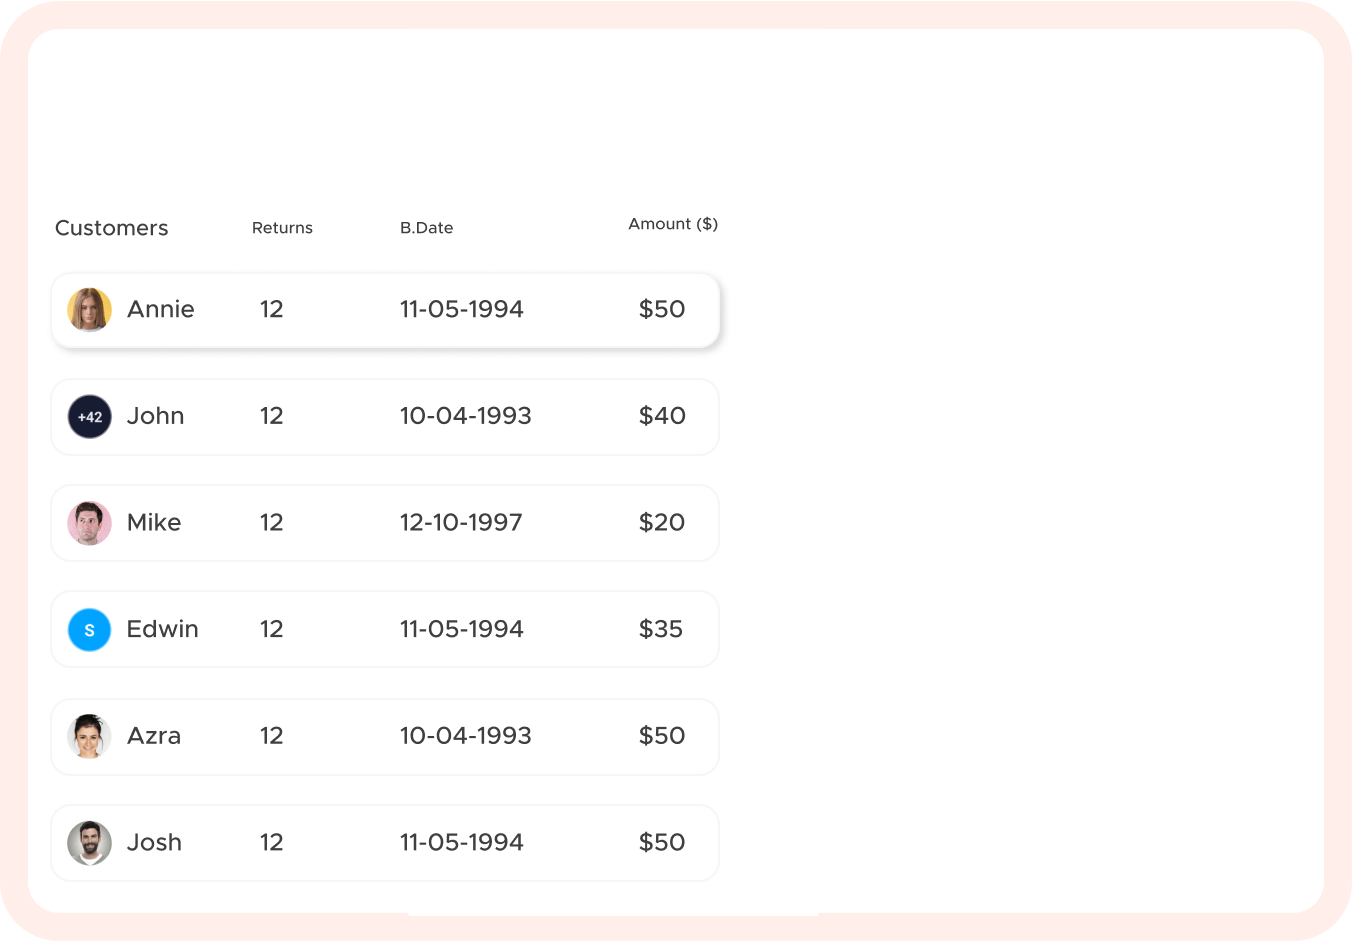This screenshot has height=941, width=1352.
Task: Click Josh's profile avatar
Action: [89, 843]
